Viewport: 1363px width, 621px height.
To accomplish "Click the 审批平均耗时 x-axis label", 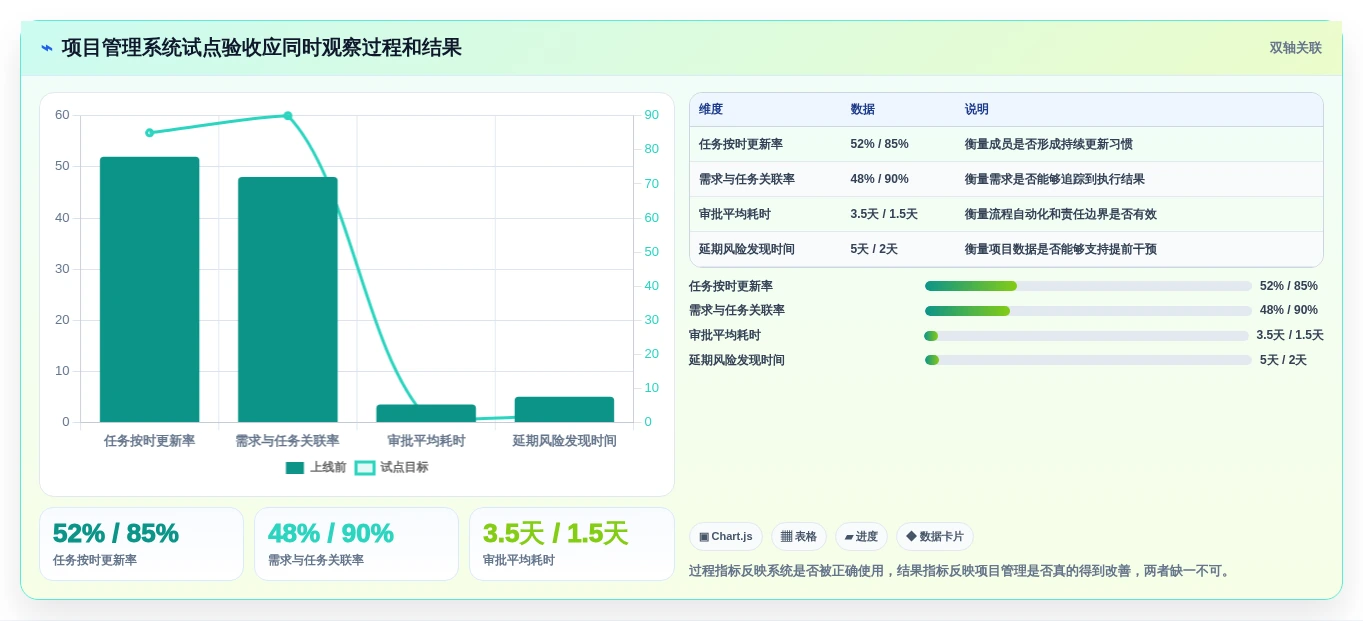I will click(x=426, y=441).
